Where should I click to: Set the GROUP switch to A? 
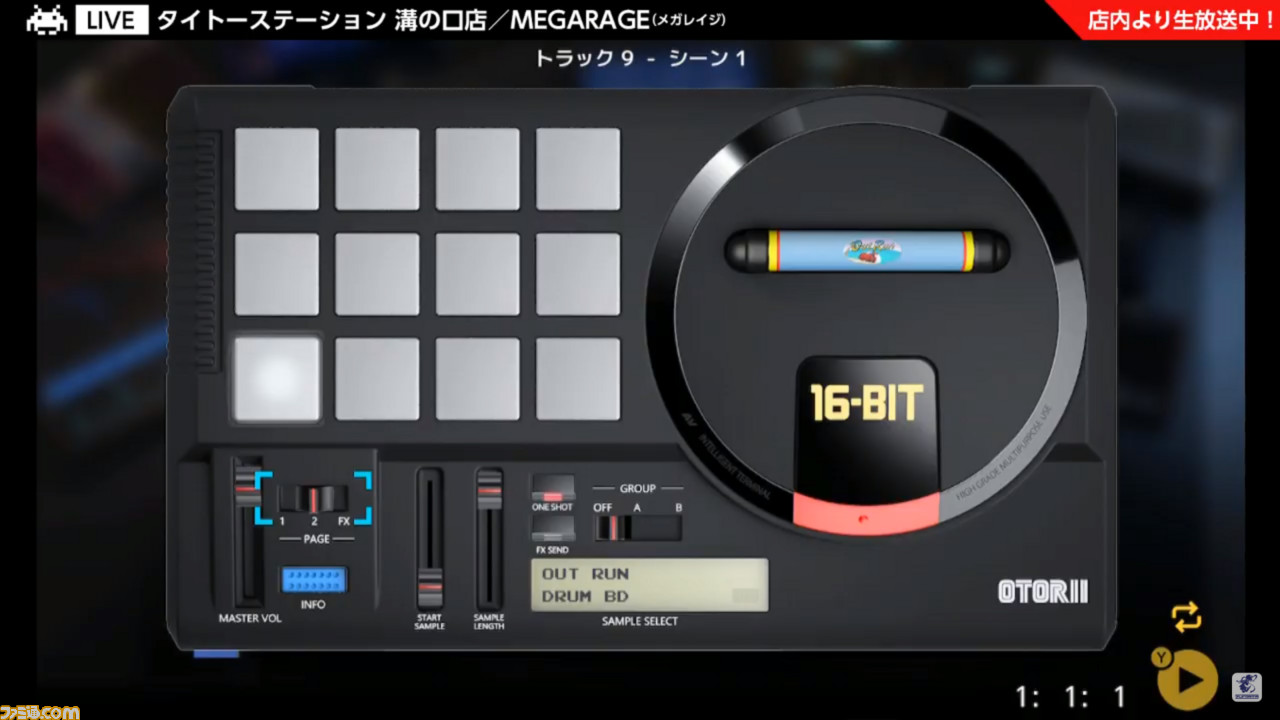point(637,508)
